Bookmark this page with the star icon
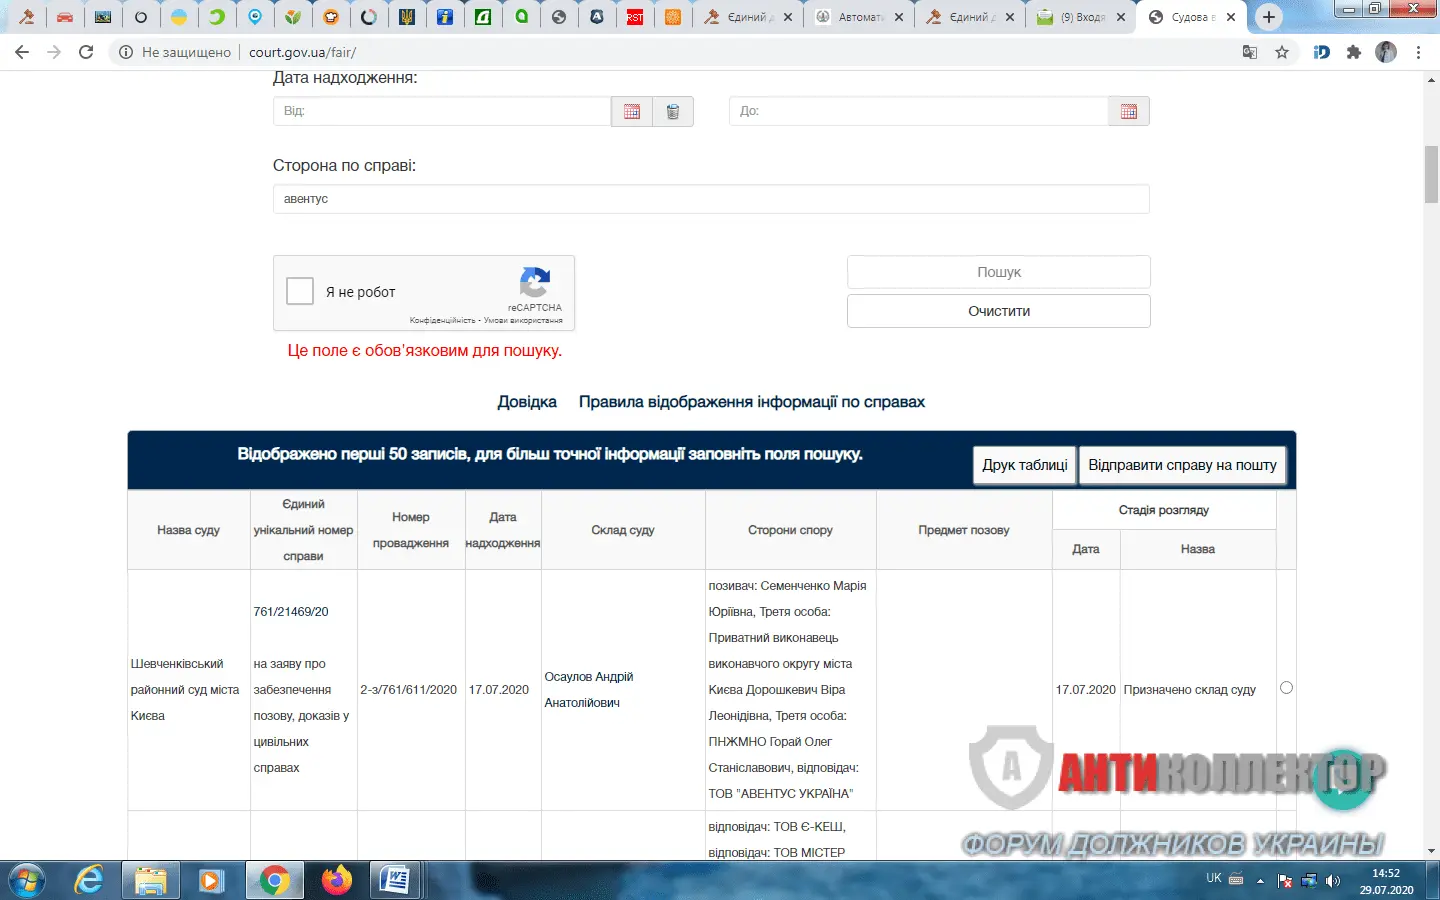The image size is (1440, 900). point(1282,52)
